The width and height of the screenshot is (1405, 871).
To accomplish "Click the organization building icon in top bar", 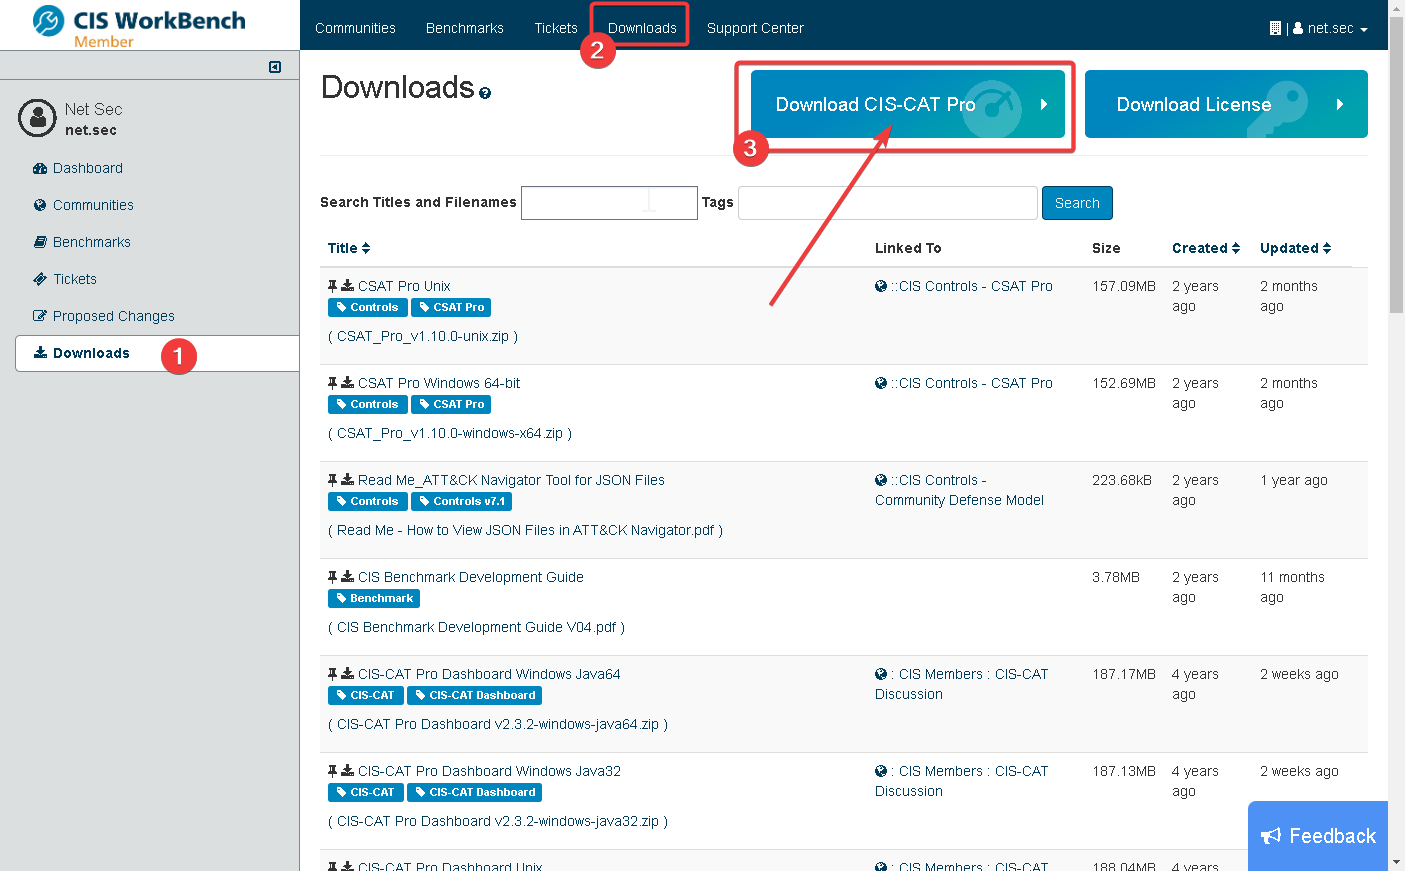I will click(x=1275, y=28).
